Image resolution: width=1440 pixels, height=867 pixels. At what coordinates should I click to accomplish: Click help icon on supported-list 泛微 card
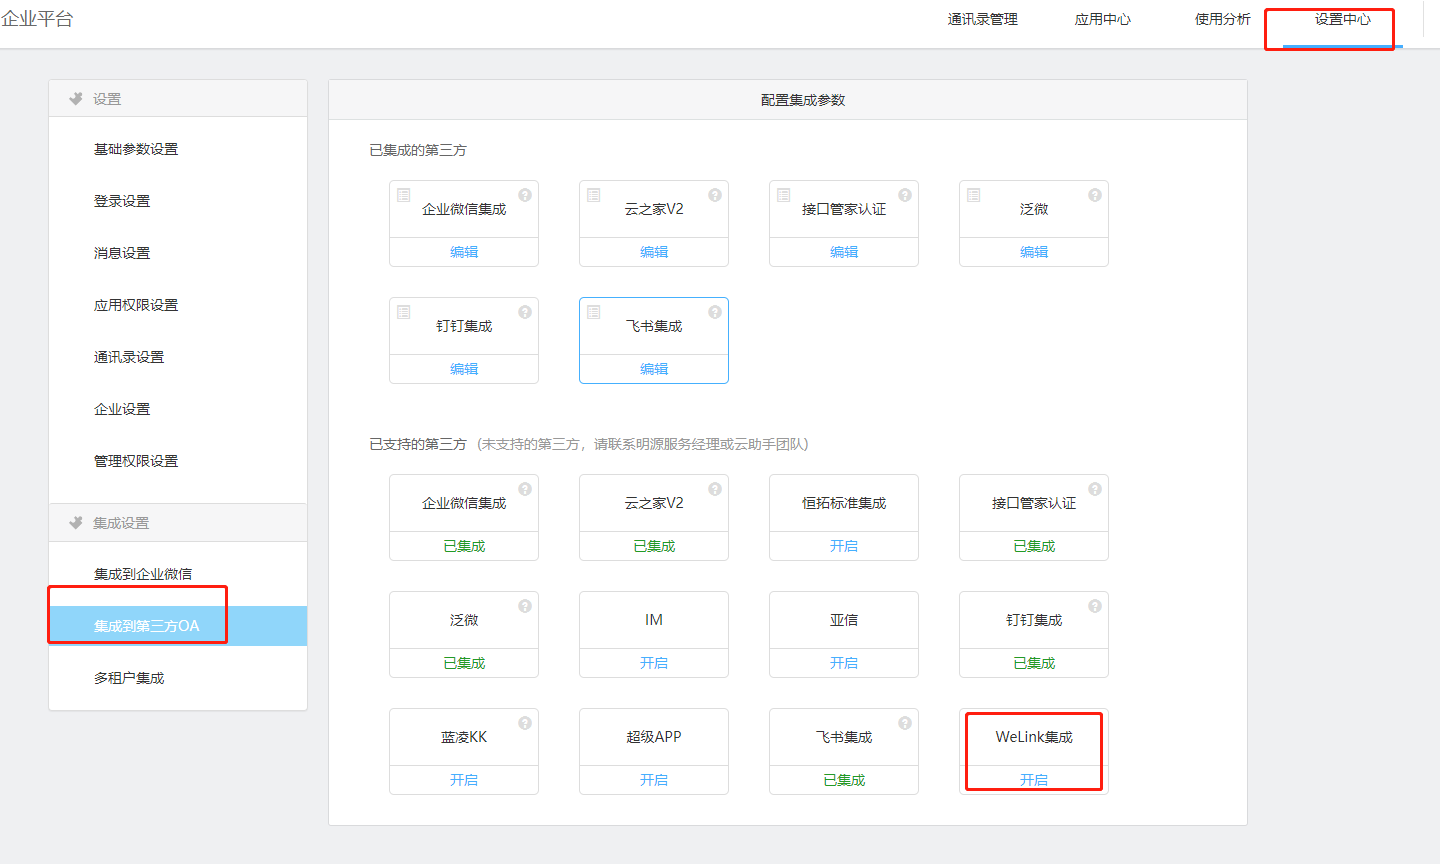click(x=525, y=606)
